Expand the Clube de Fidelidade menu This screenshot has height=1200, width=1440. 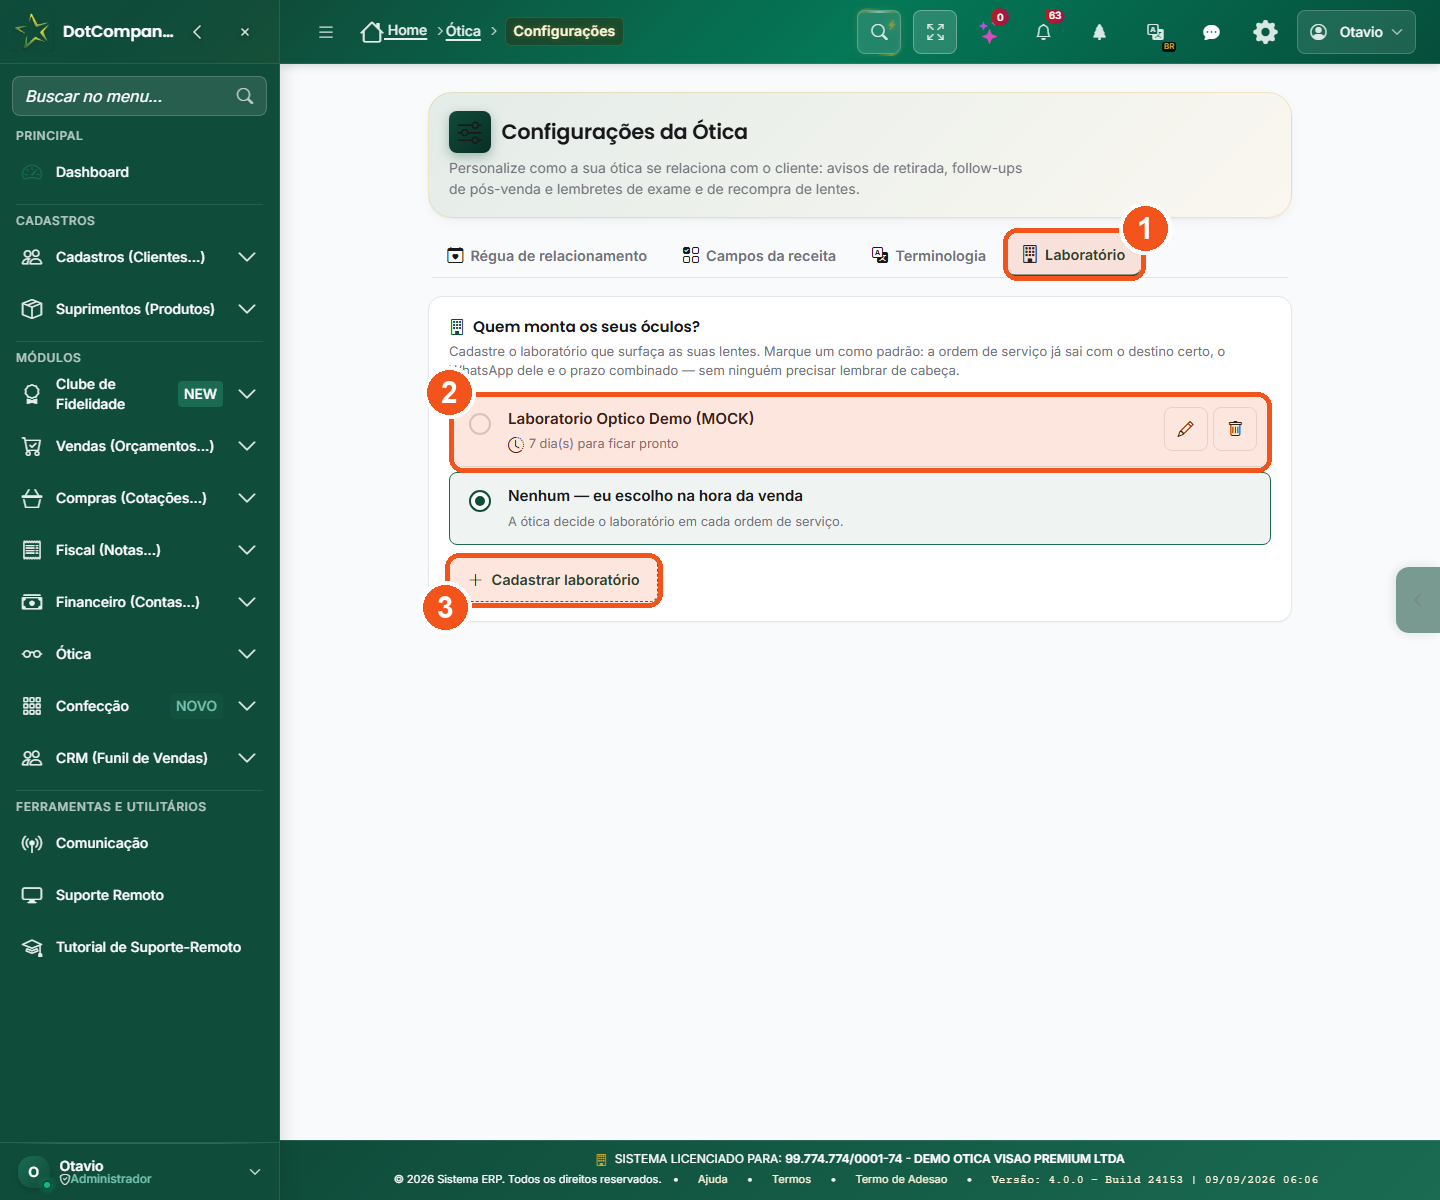tap(140, 394)
